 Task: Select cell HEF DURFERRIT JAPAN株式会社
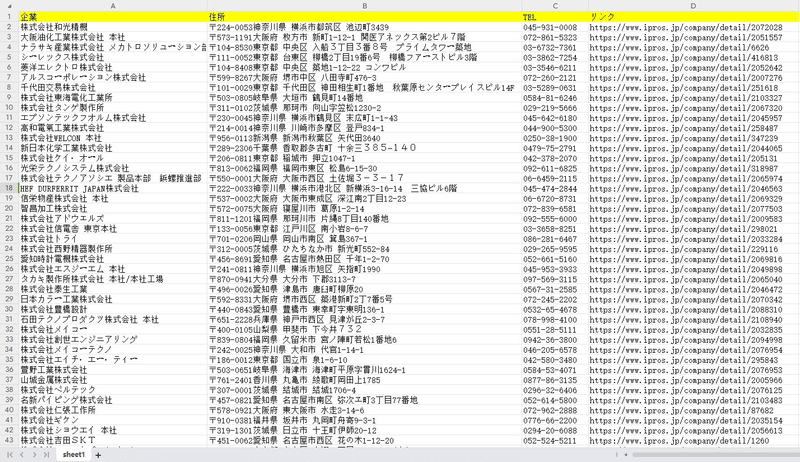[x=113, y=188]
